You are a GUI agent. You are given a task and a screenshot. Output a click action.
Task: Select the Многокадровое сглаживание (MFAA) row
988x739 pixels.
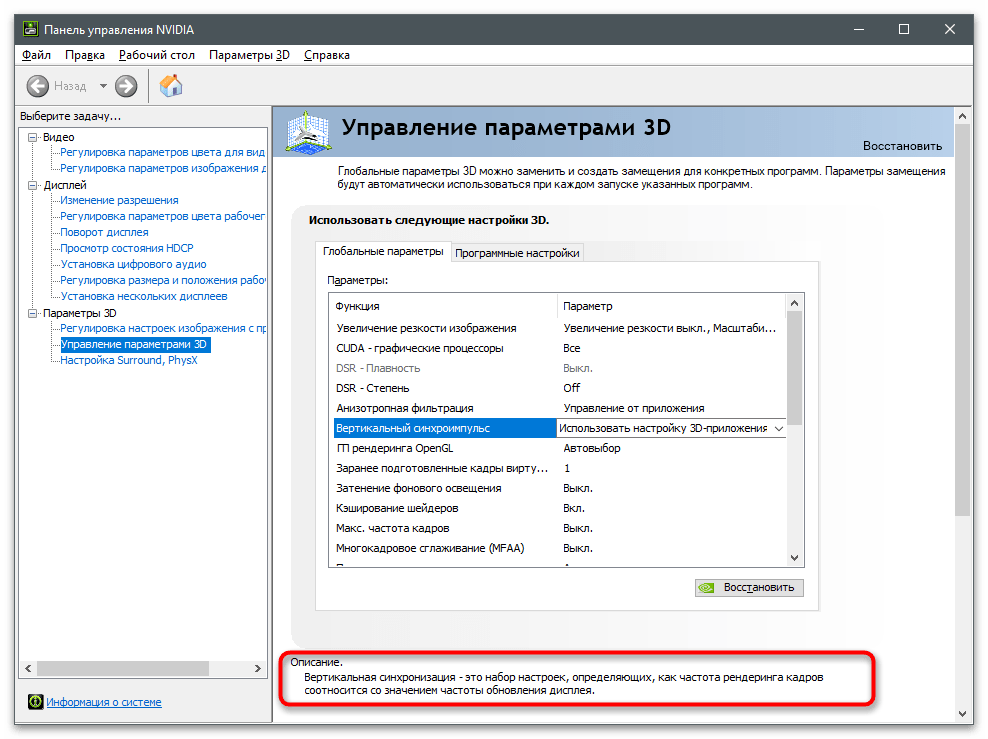[558, 548]
